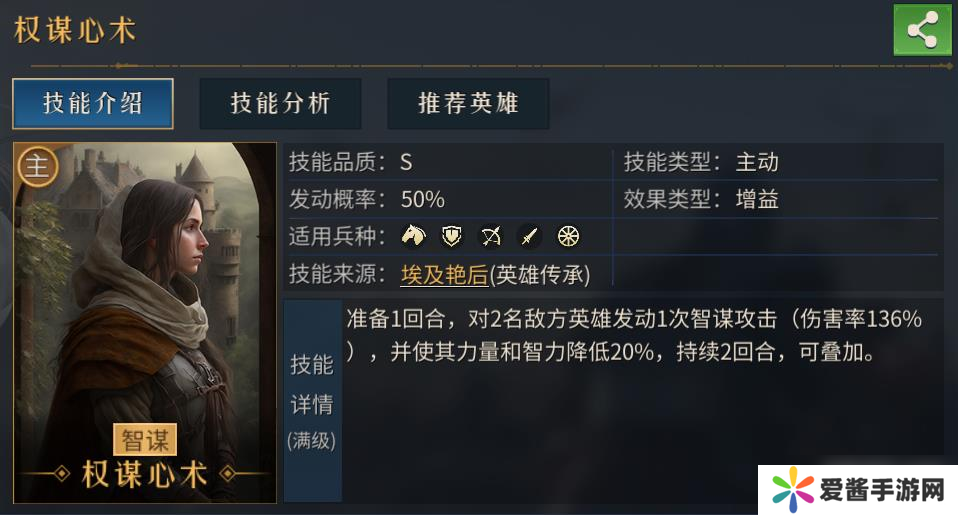Switch to the 技能介绍 tab

click(x=93, y=103)
